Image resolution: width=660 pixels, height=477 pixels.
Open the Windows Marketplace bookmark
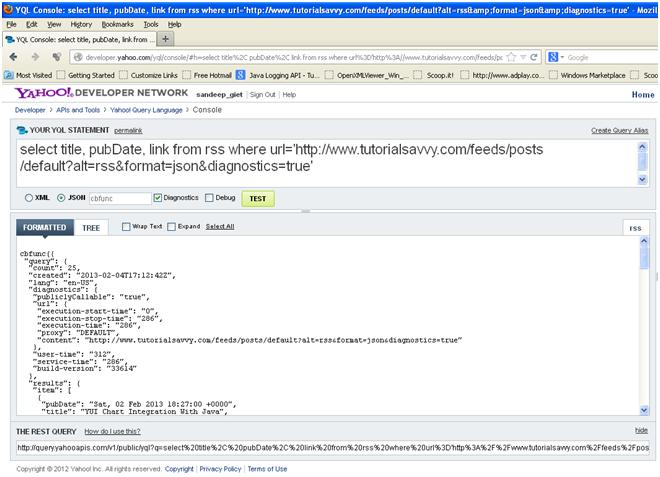[x=588, y=75]
